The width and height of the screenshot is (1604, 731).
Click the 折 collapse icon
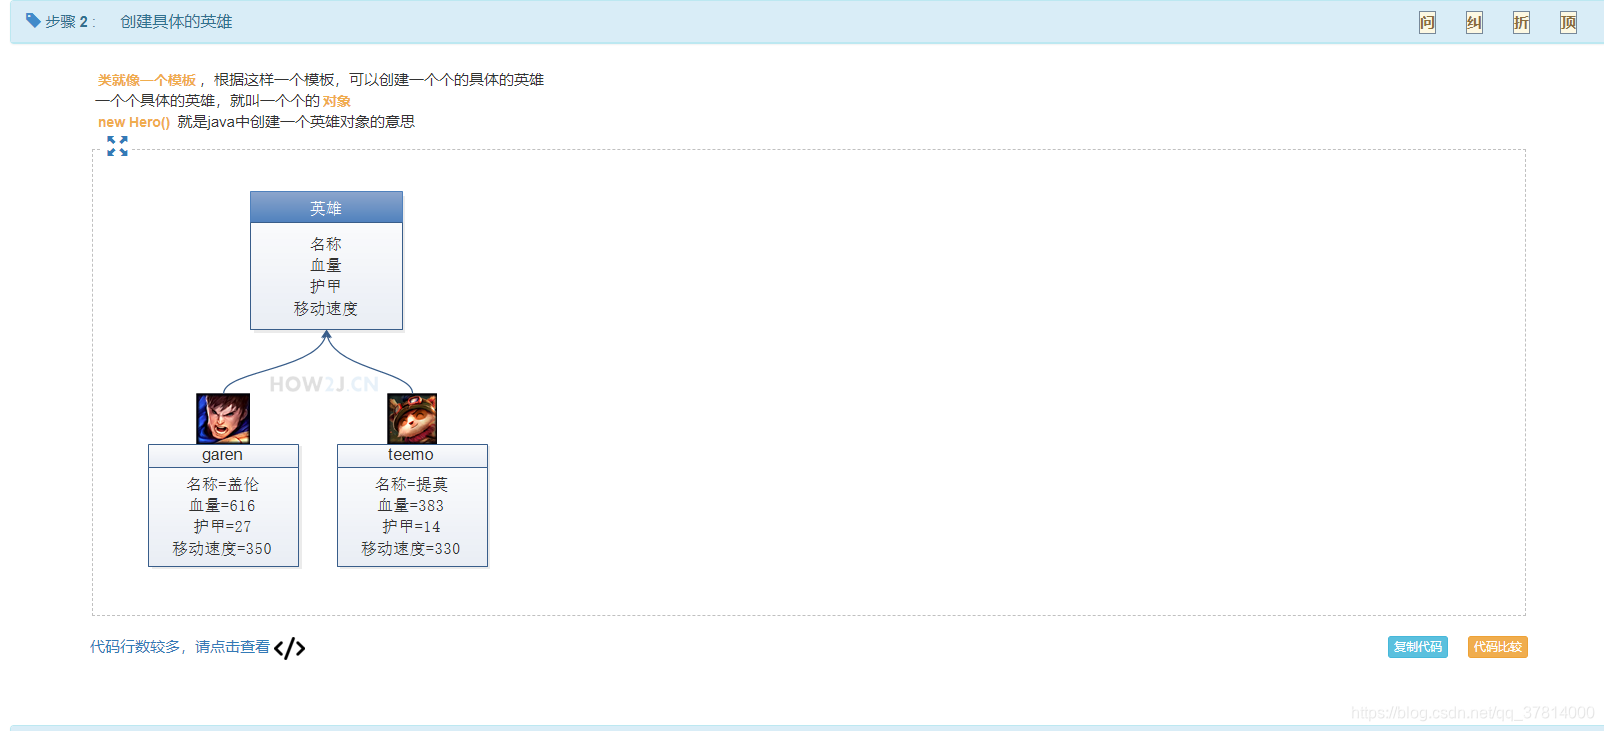(1521, 22)
